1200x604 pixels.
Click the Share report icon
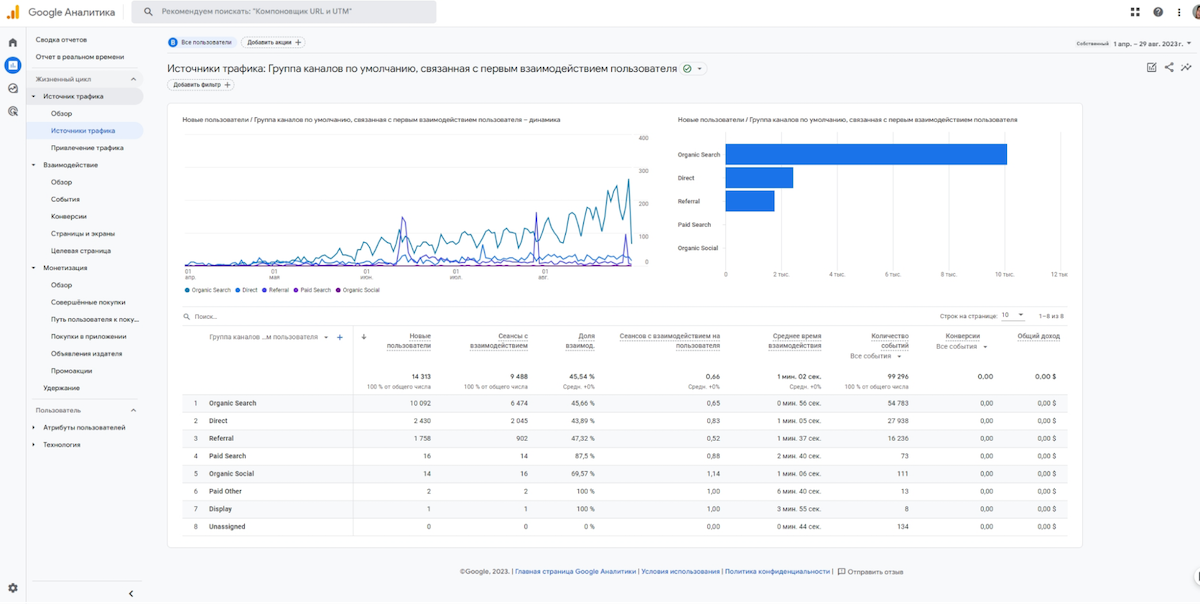pyautogui.click(x=1169, y=67)
